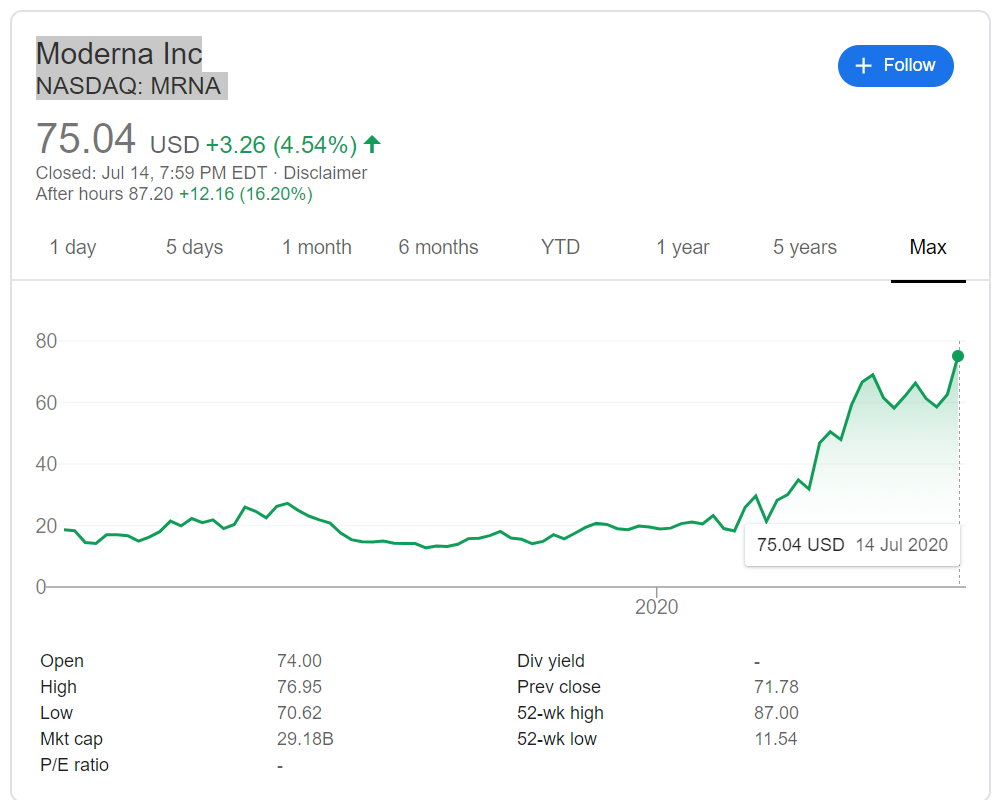Click the P/E ratio label
999x800 pixels.
click(74, 764)
